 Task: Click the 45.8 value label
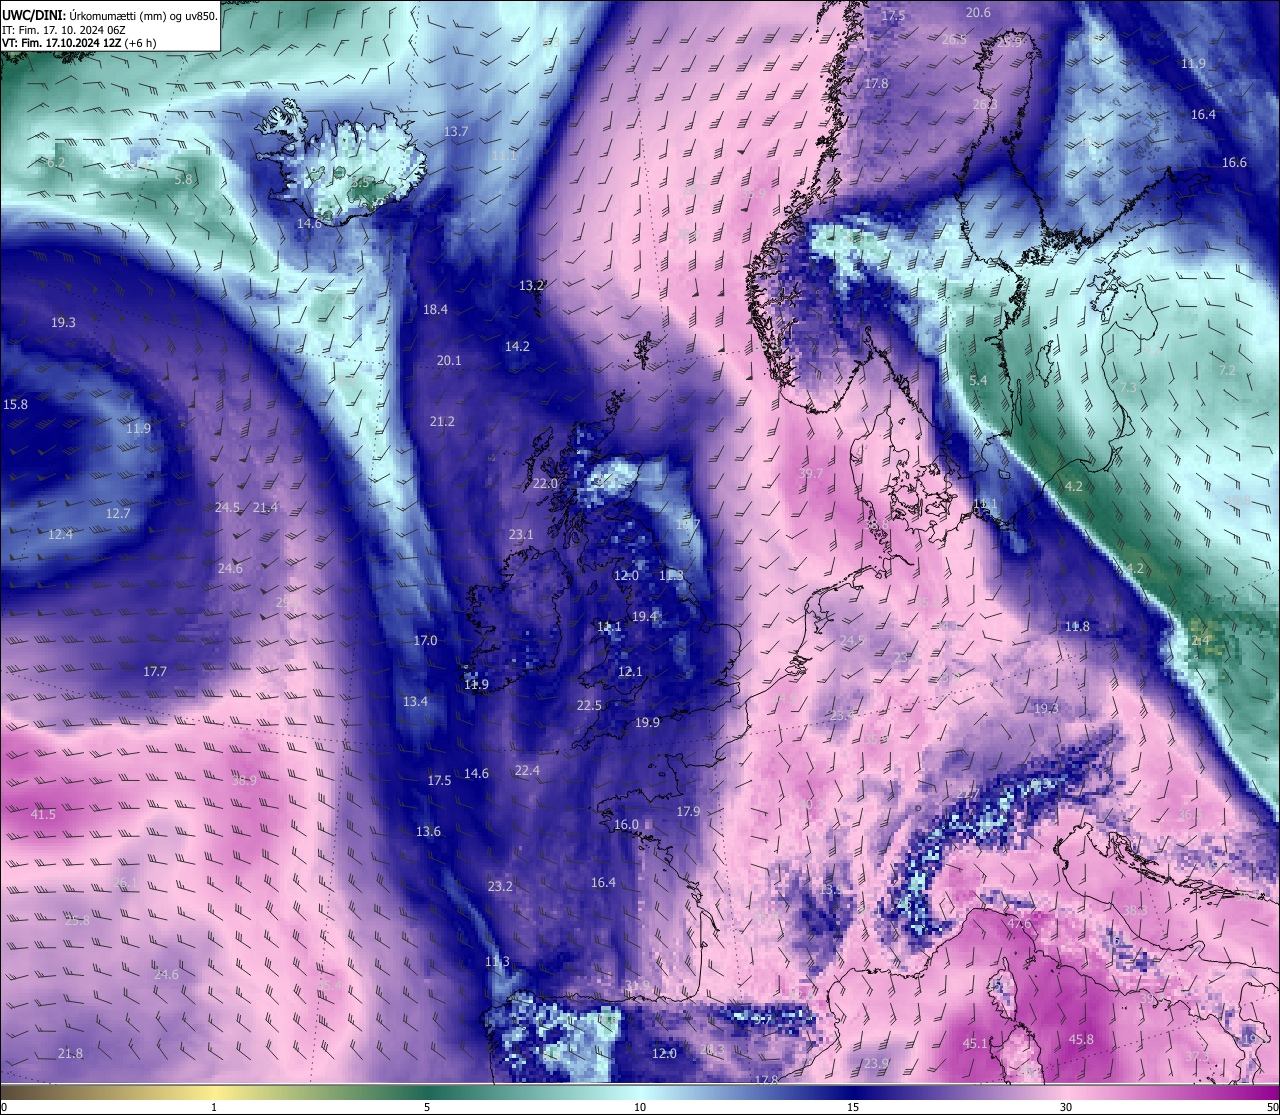coord(1081,1040)
